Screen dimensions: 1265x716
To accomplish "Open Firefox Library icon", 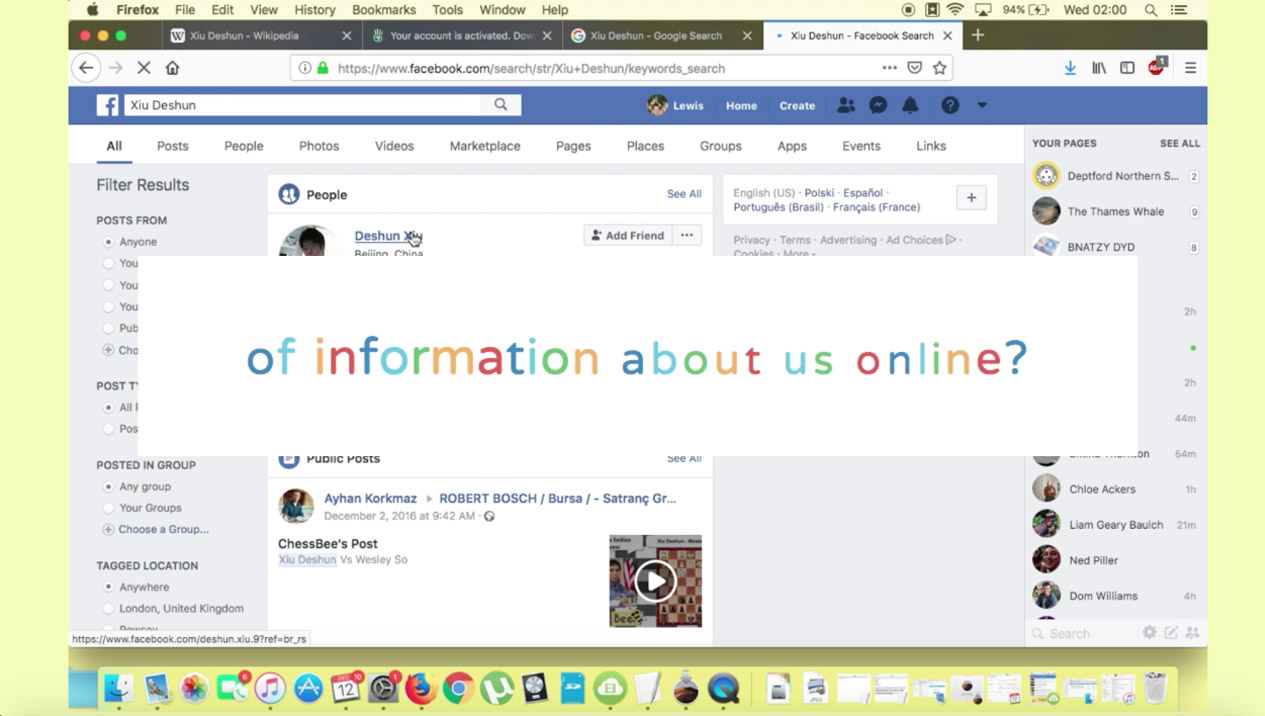I will coord(1099,68).
